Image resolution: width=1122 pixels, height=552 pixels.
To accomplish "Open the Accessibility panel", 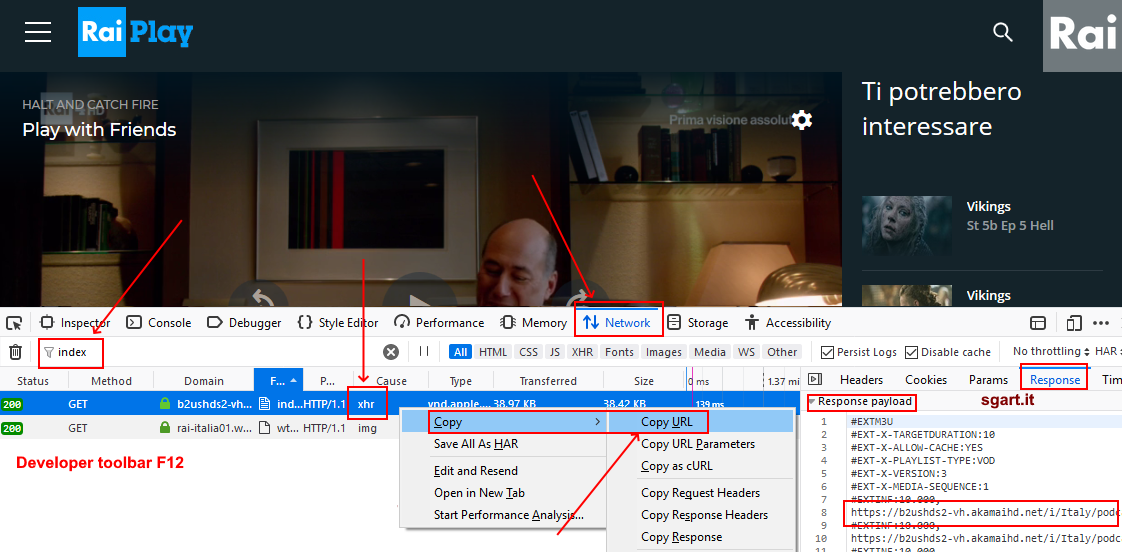I will (x=788, y=323).
